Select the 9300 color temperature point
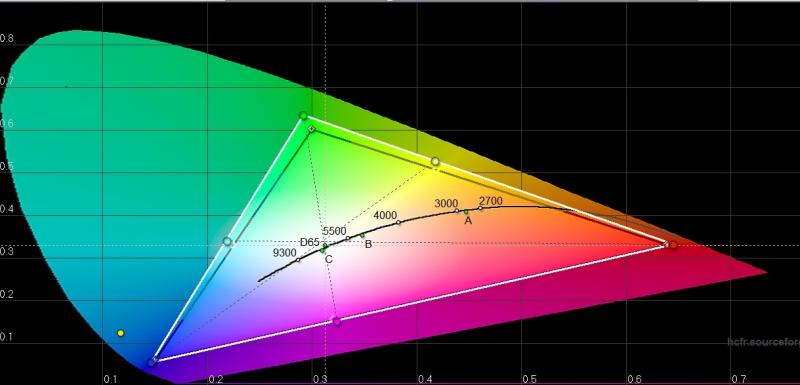Viewport: 800px width, 385px height. [298, 260]
